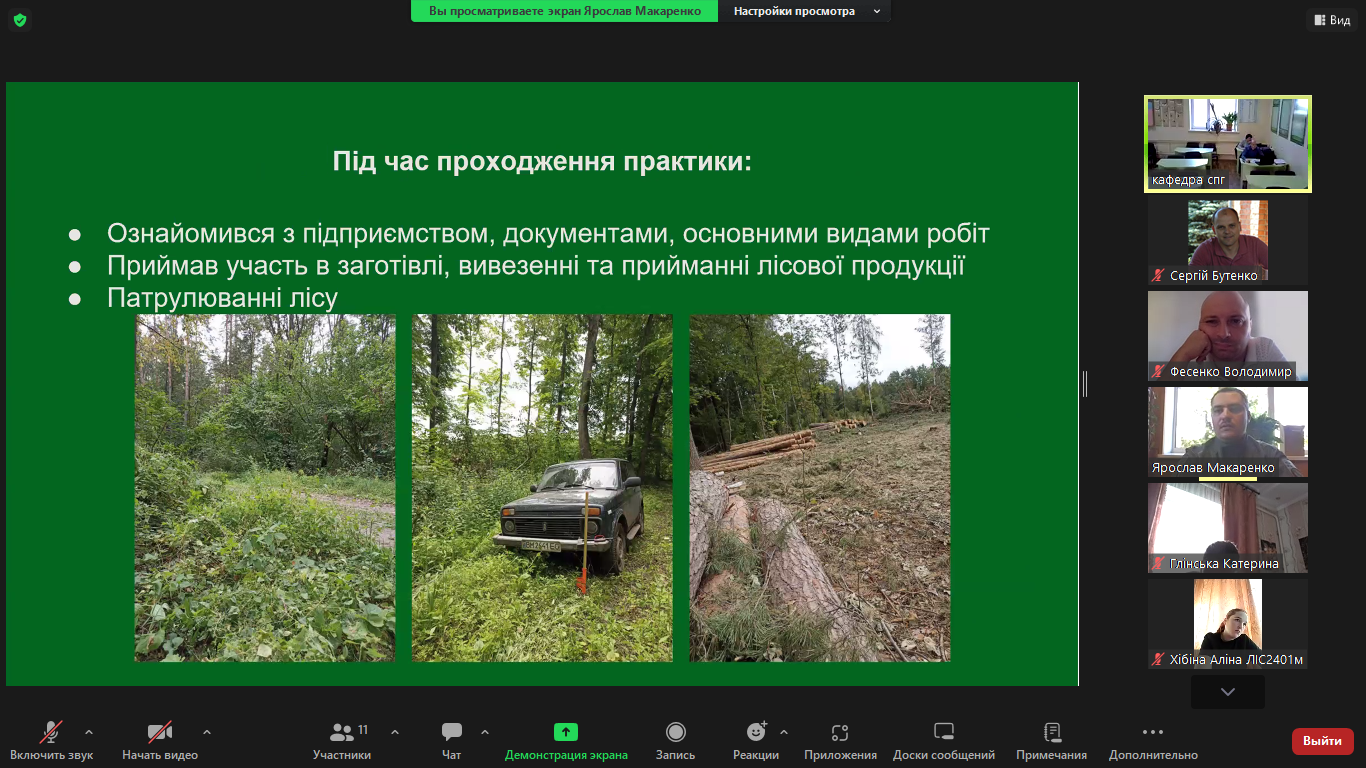Open the Приложения apps panel

[840, 740]
